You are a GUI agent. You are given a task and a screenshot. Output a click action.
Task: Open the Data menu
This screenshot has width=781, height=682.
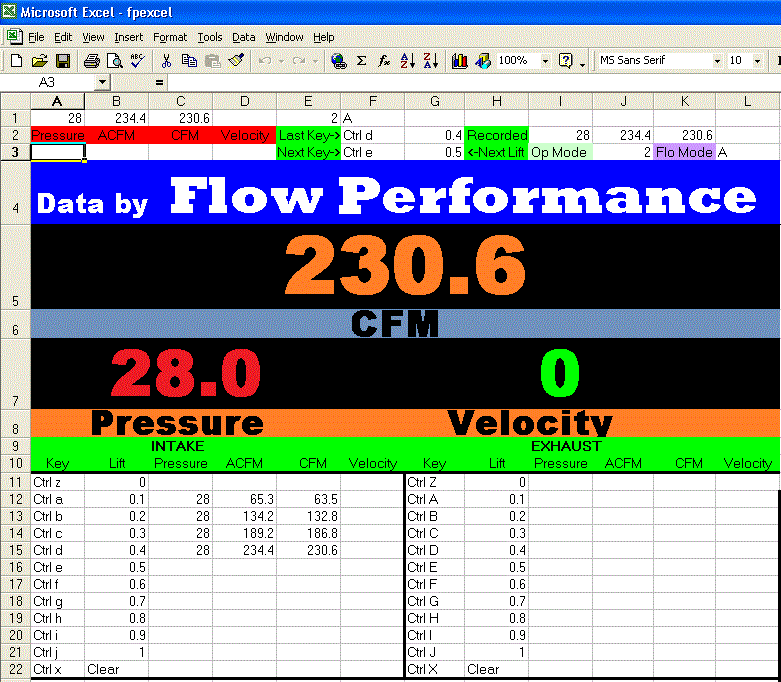point(244,37)
